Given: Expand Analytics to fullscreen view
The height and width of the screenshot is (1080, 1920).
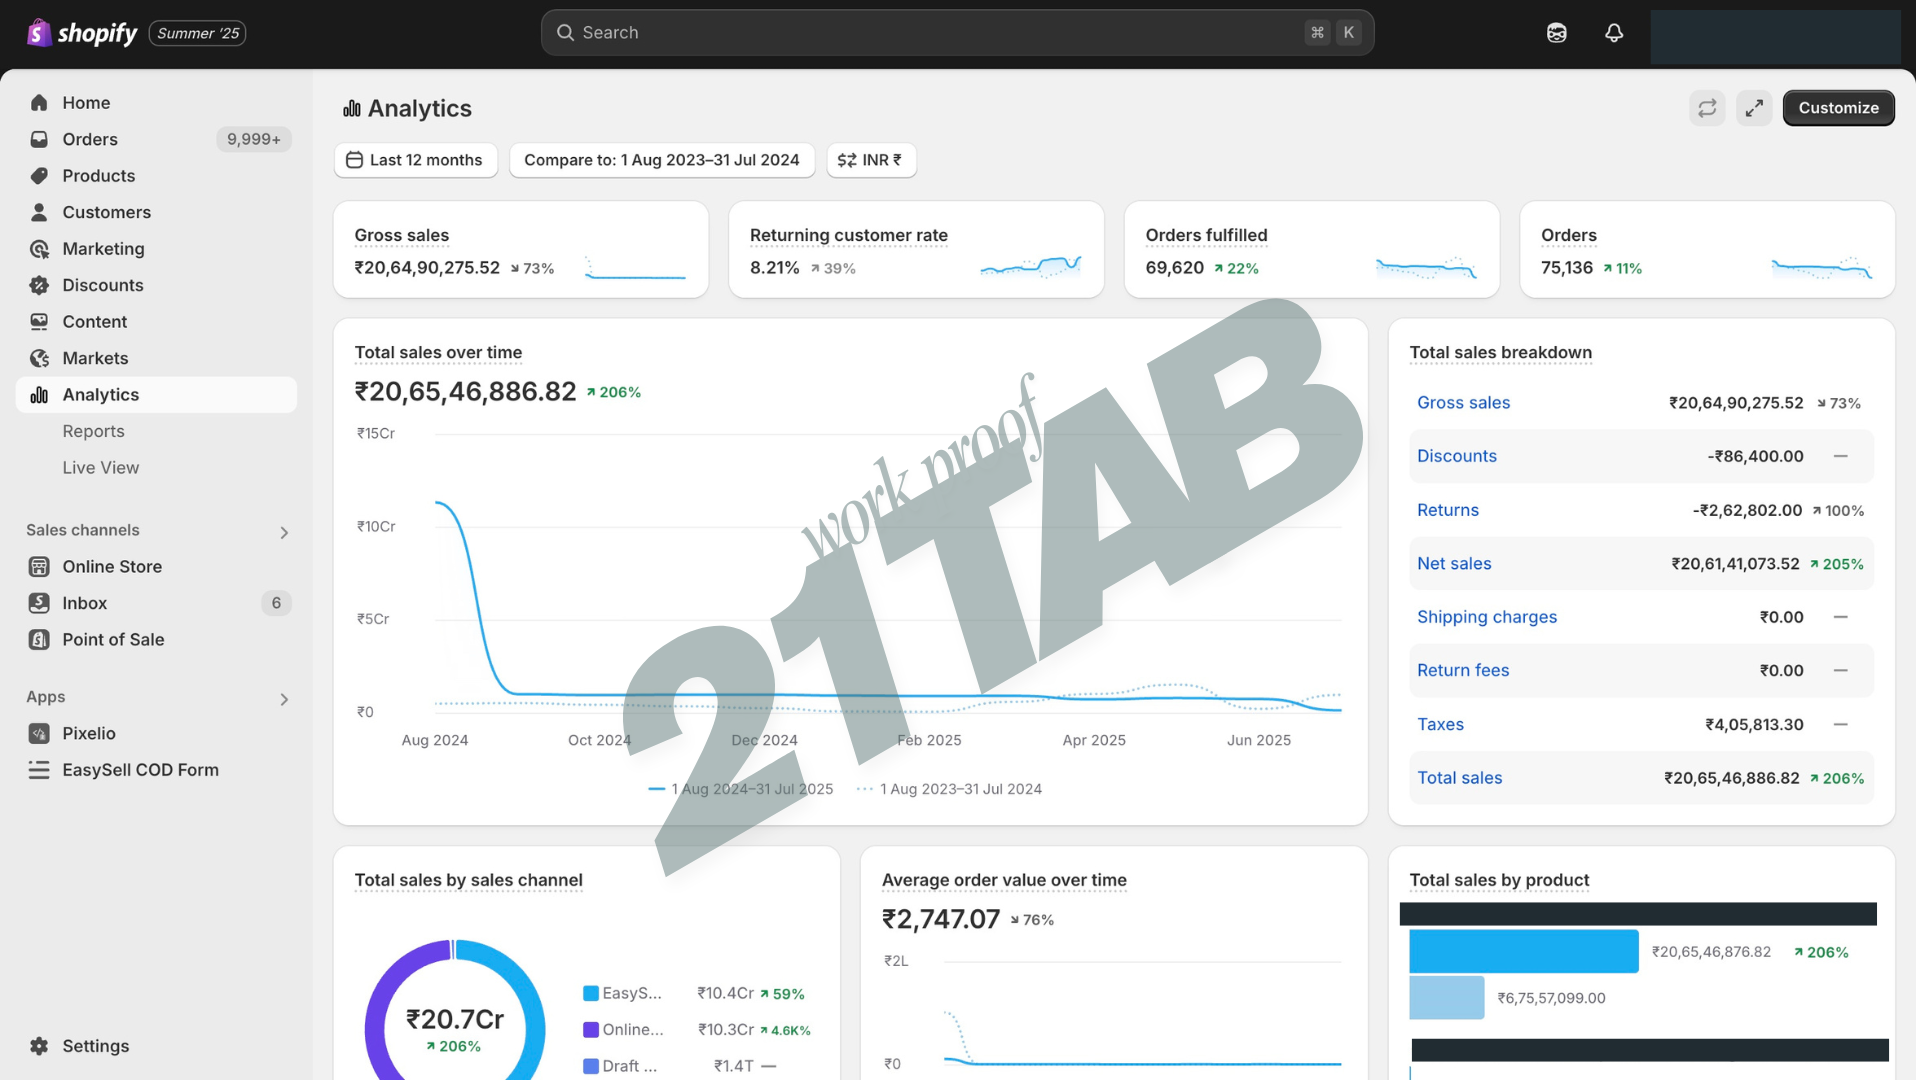Looking at the screenshot, I should (1754, 108).
